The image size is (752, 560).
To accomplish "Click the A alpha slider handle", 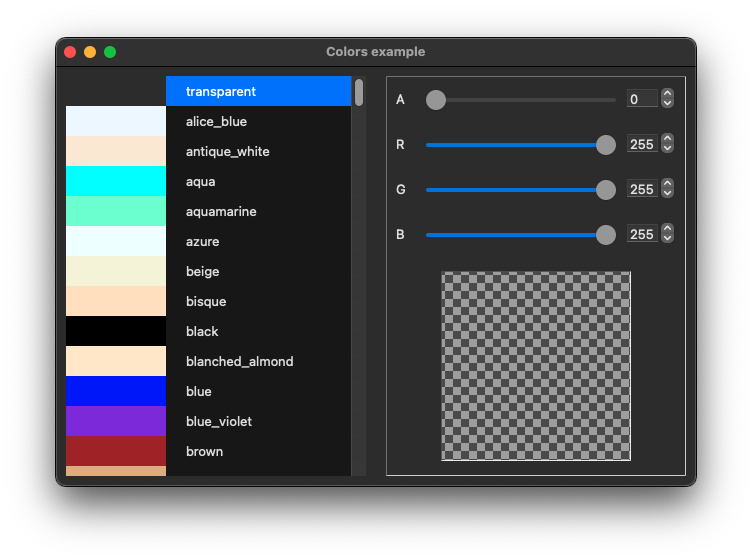I will [436, 100].
